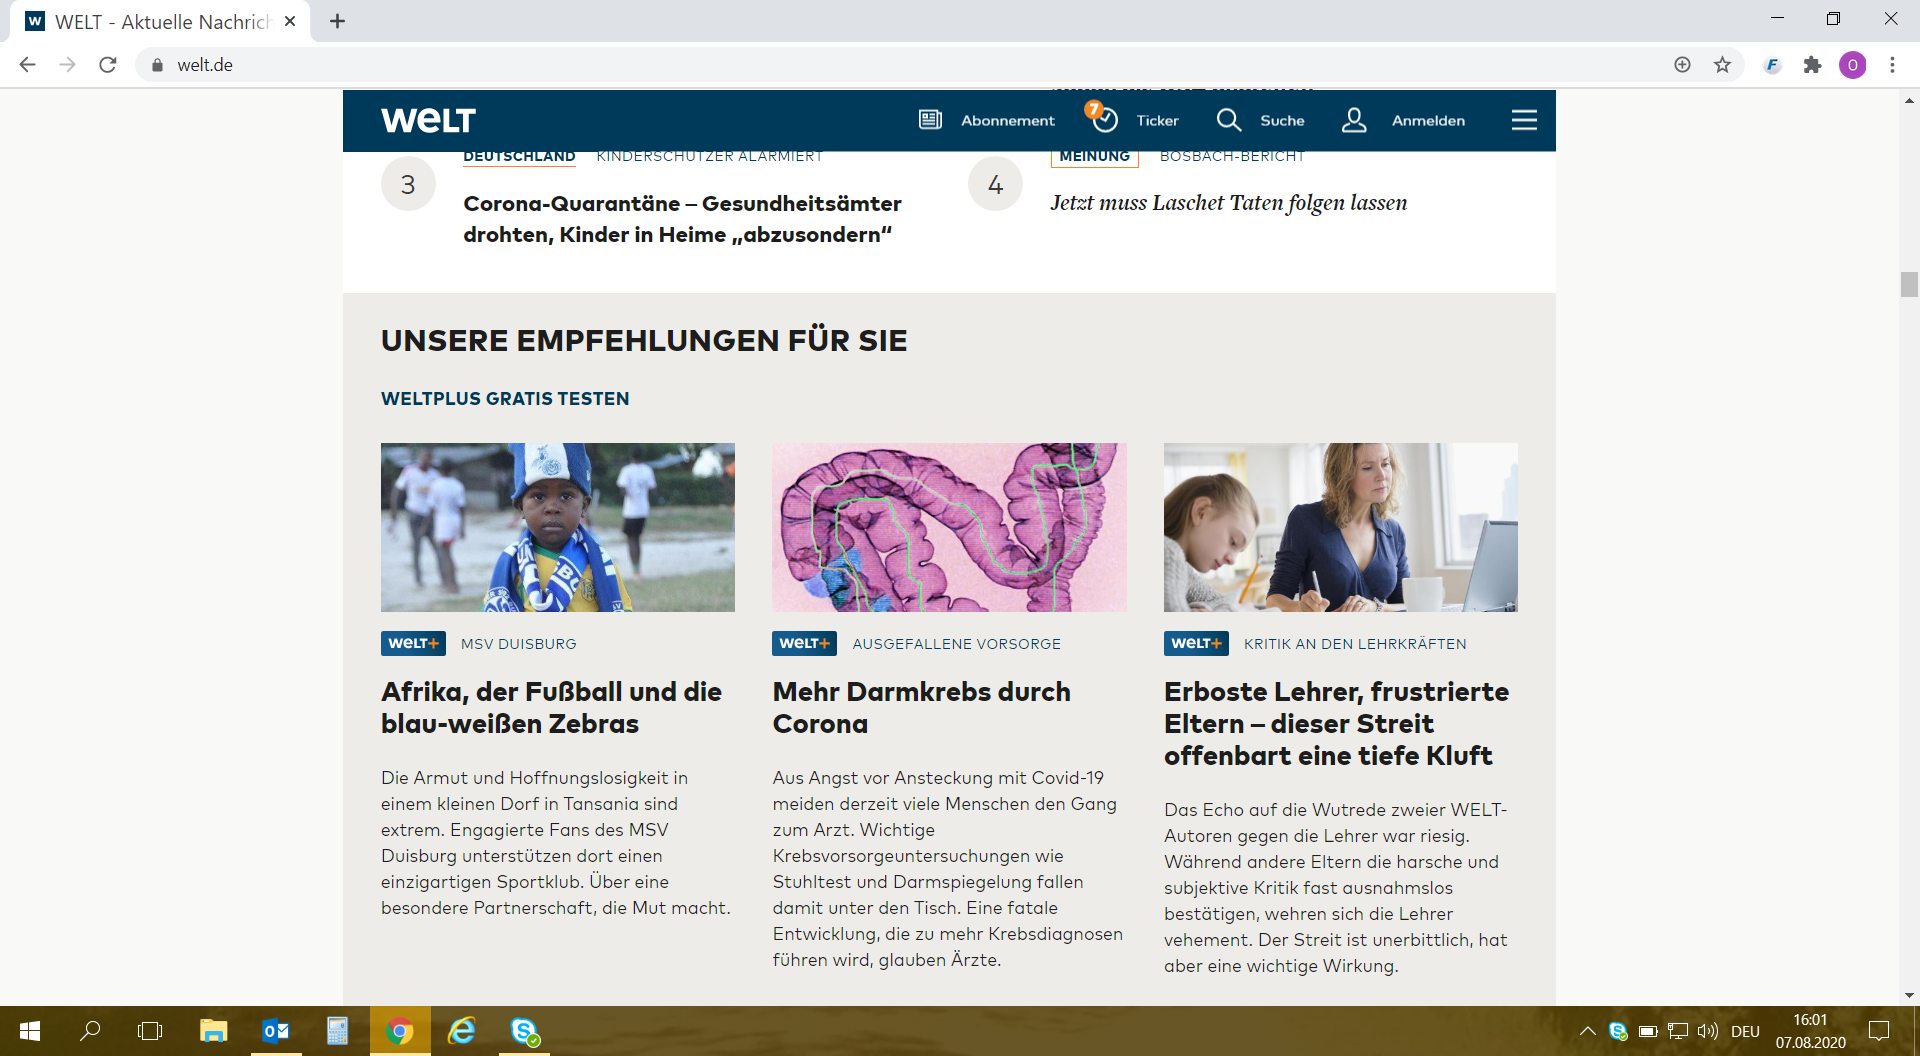Open the Calculator taskbar icon
Screen dimensions: 1920x1056
click(337, 1031)
